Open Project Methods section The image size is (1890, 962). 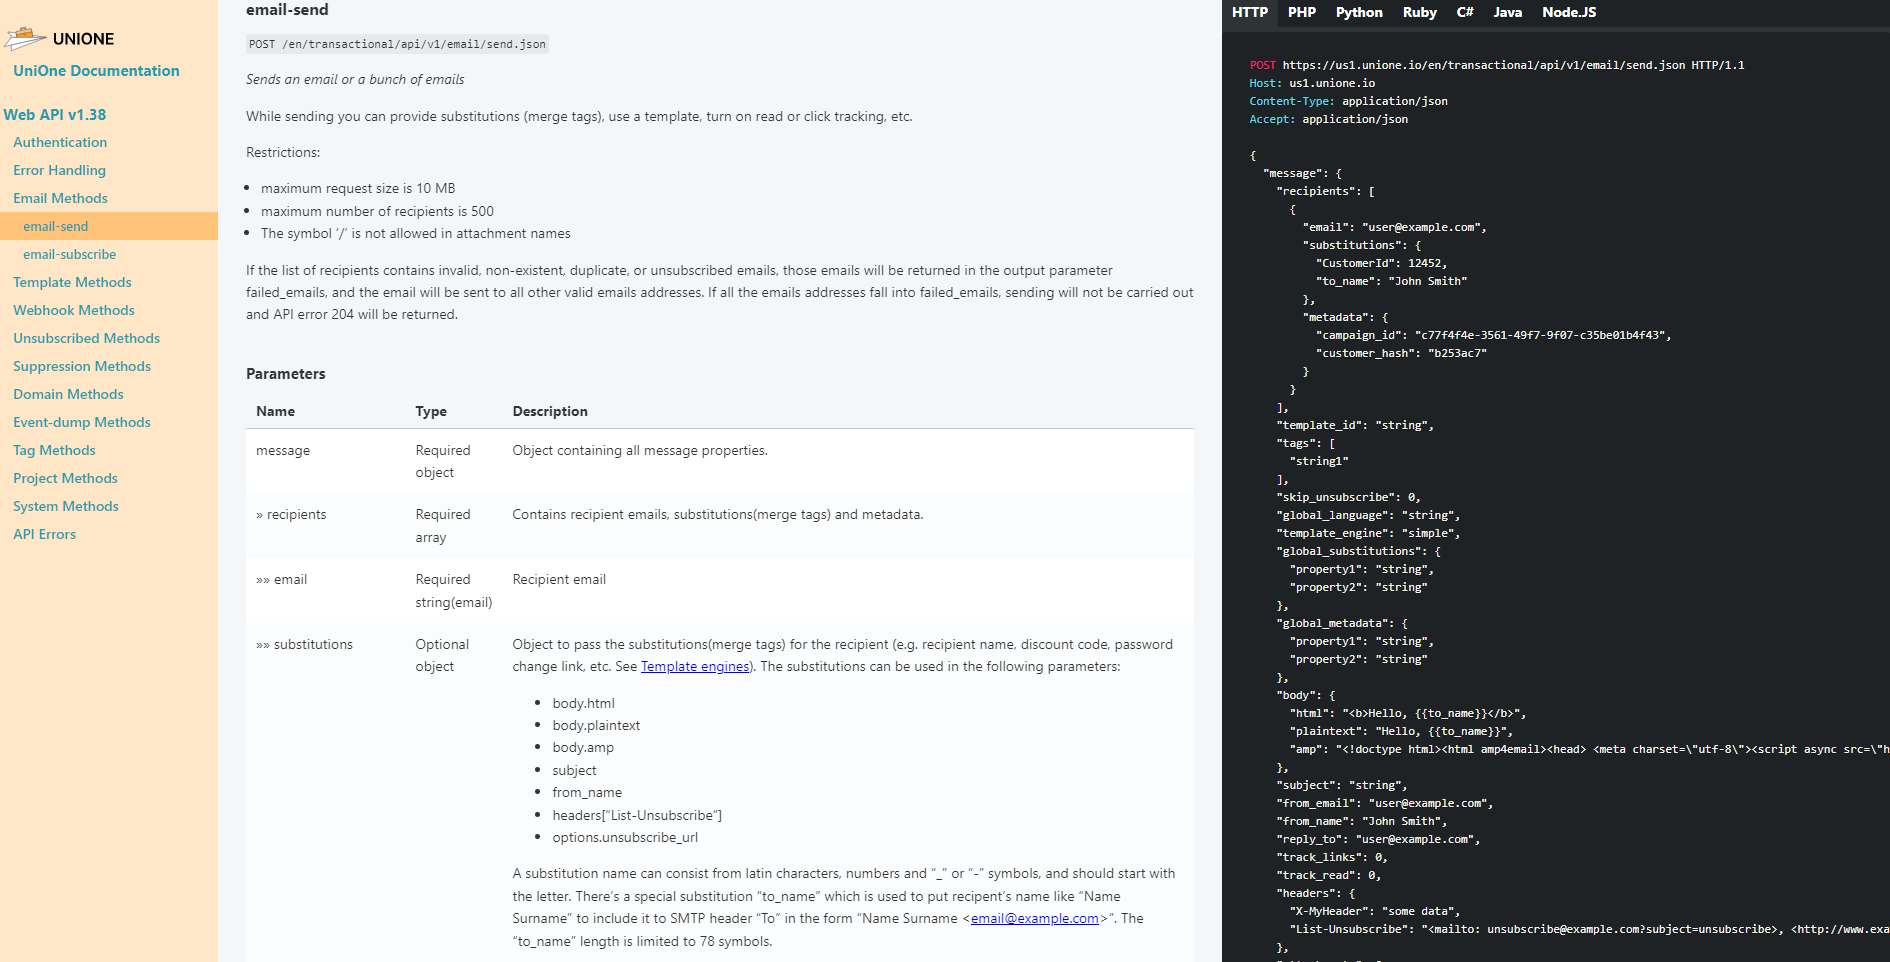[65, 479]
